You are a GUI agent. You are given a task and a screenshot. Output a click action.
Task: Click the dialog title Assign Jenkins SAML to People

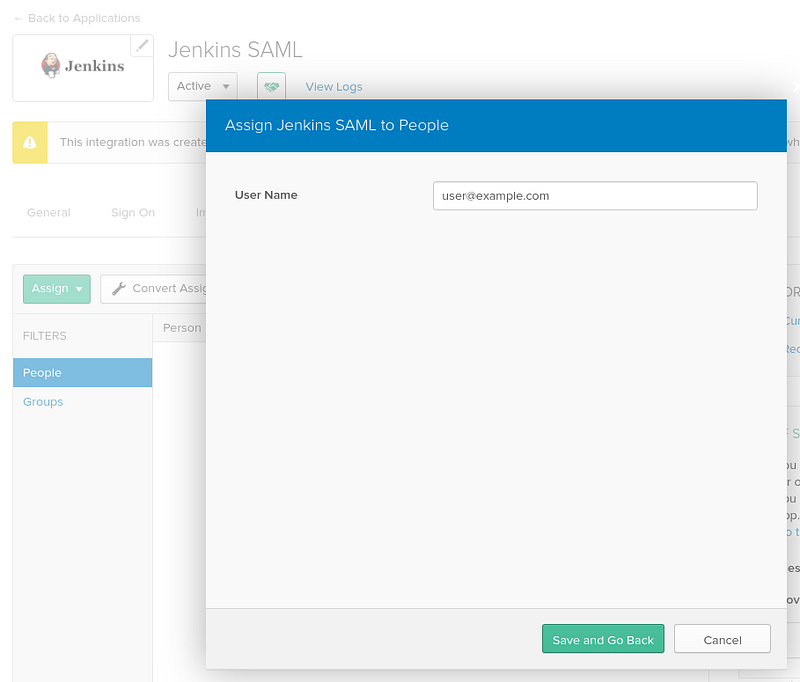pos(337,125)
